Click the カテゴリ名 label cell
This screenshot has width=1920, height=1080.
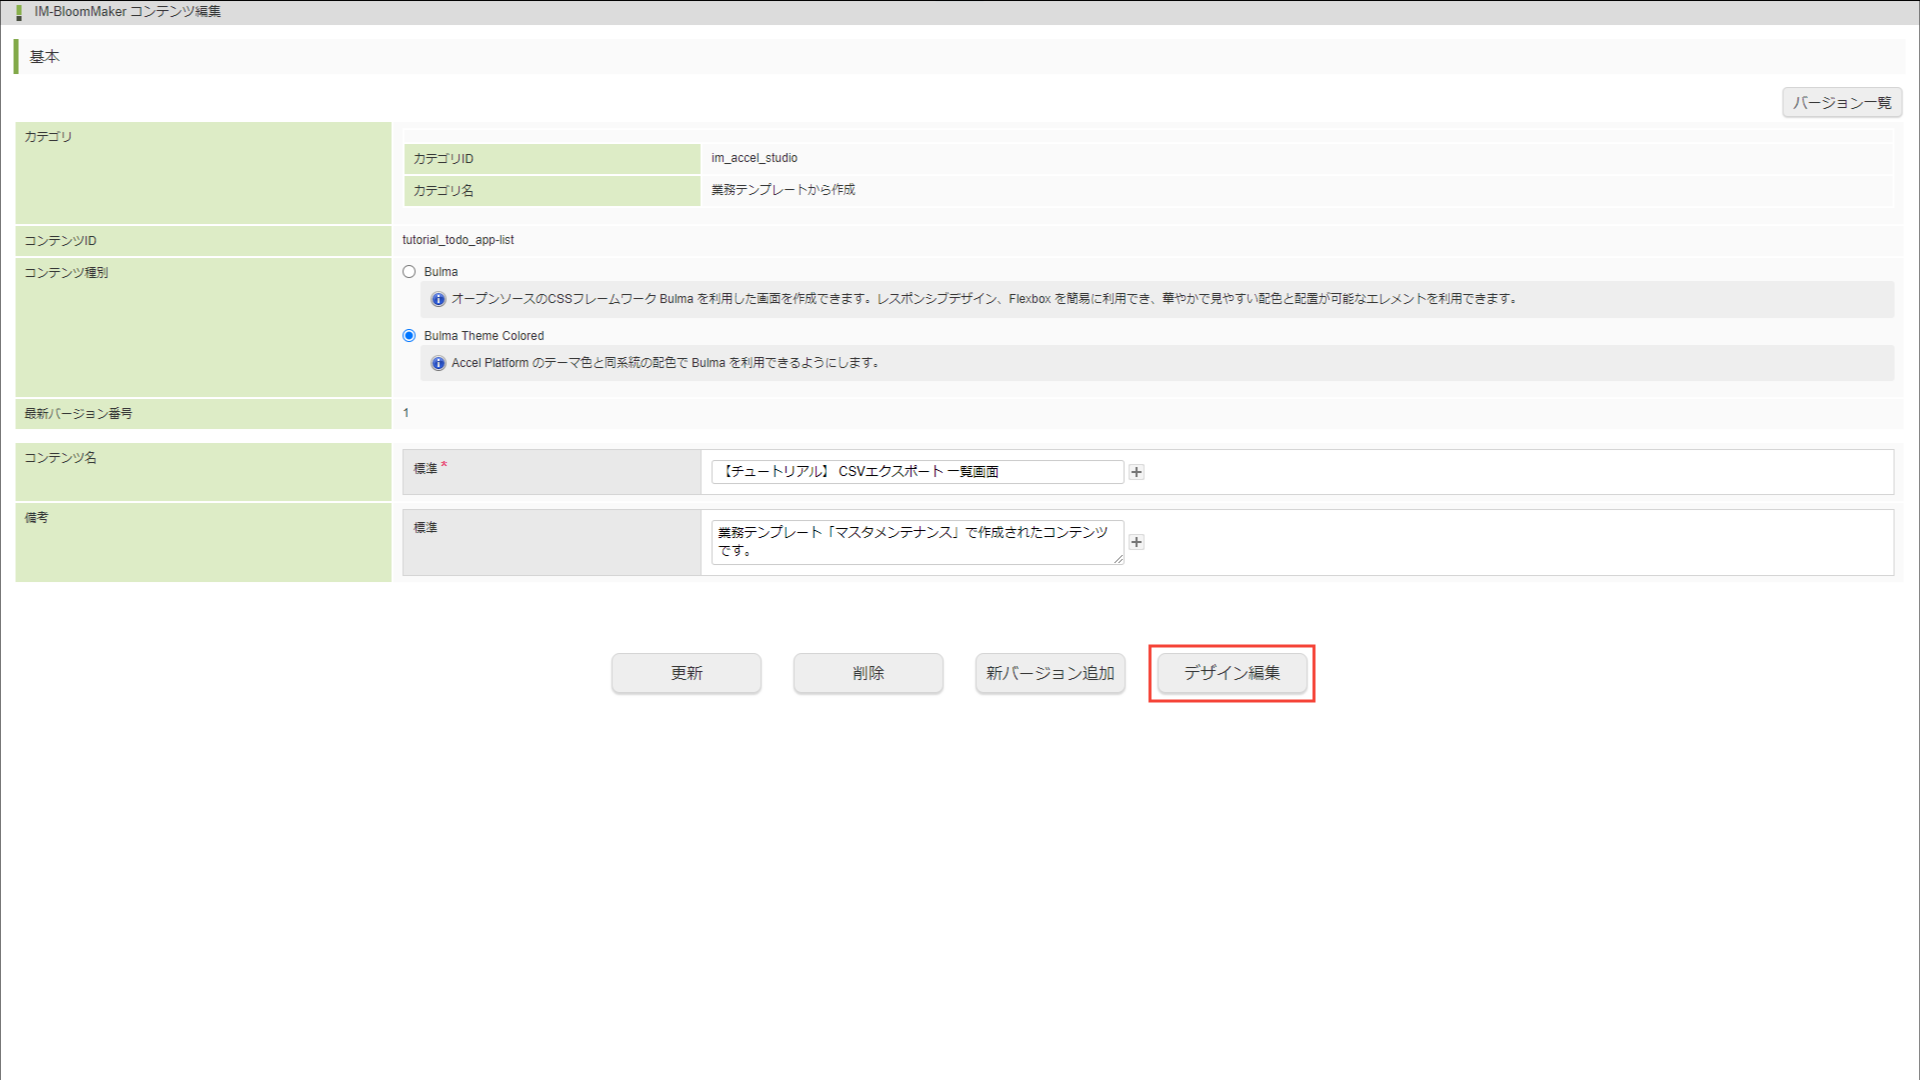click(552, 191)
